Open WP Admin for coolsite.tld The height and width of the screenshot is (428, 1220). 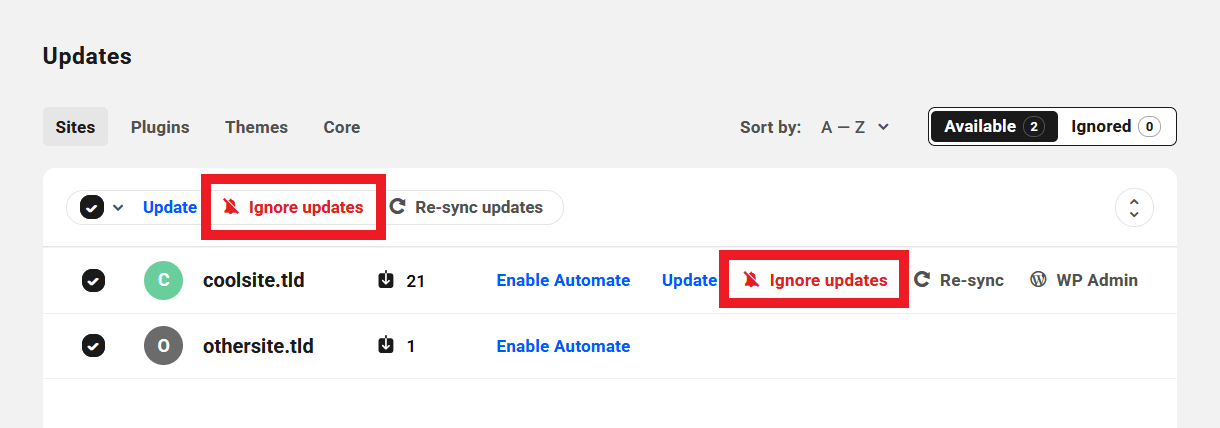[x=1084, y=280]
